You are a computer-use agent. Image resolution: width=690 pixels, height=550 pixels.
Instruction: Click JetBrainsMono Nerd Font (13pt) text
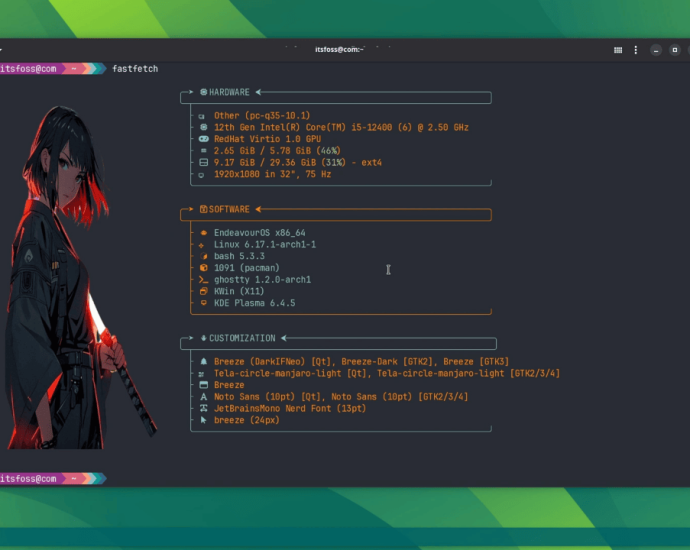pos(290,408)
